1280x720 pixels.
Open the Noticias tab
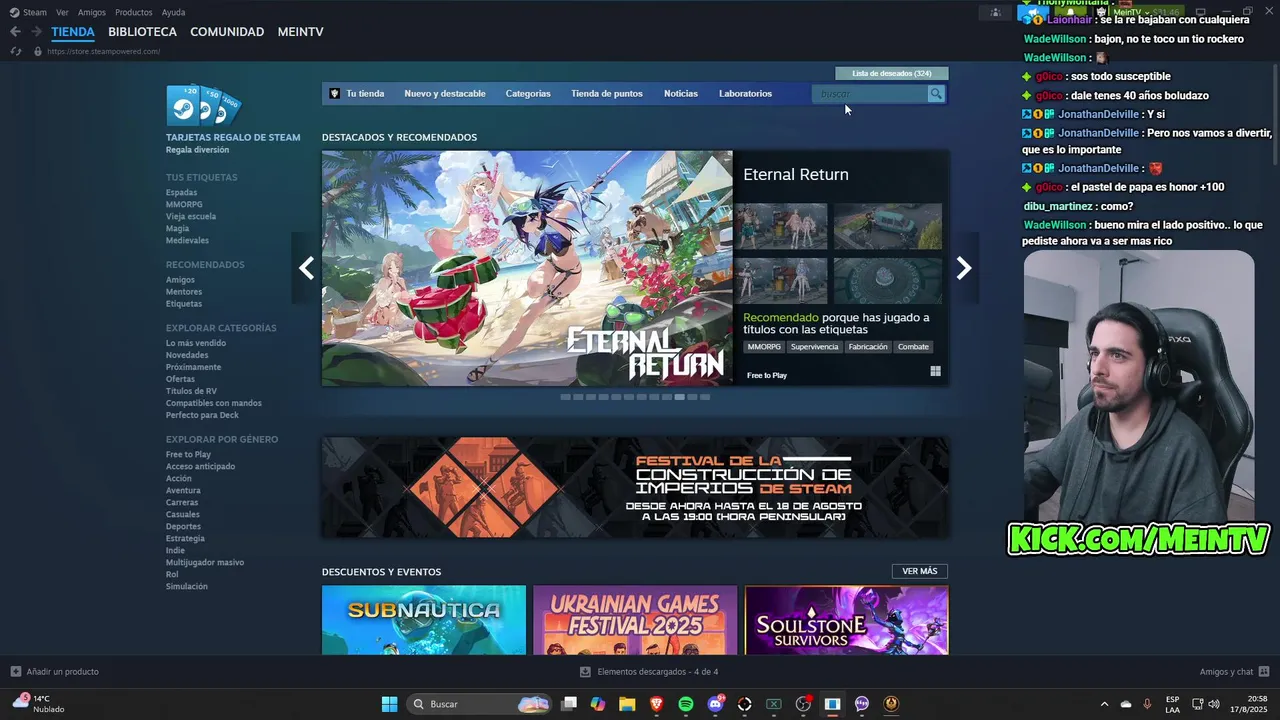click(x=681, y=94)
